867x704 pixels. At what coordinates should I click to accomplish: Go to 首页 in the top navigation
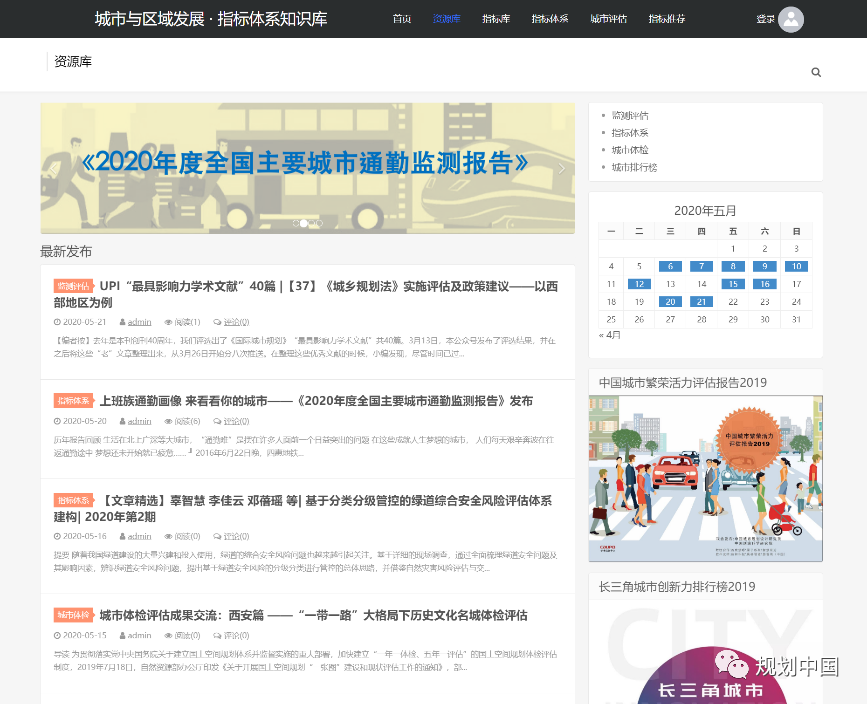(x=401, y=19)
